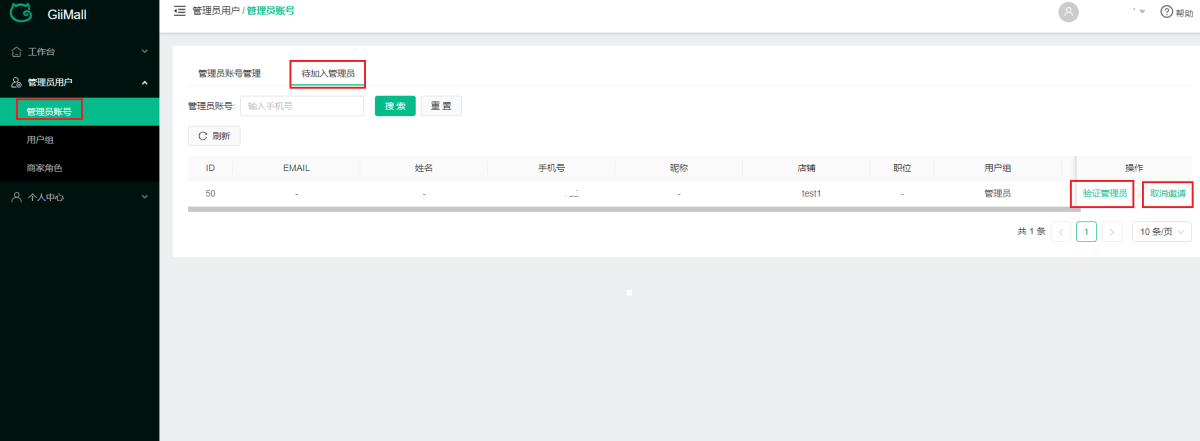This screenshot has height=441, width=1200.
Task: Open 用户组 in the sidebar
Action: pos(40,140)
